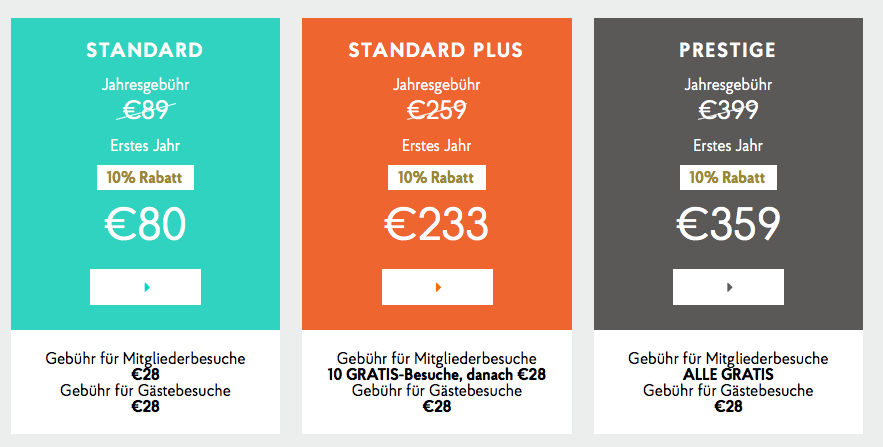The height and width of the screenshot is (447, 883).
Task: Click the ALLE GRATIS text under Prestige
Action: pyautogui.click(x=728, y=375)
